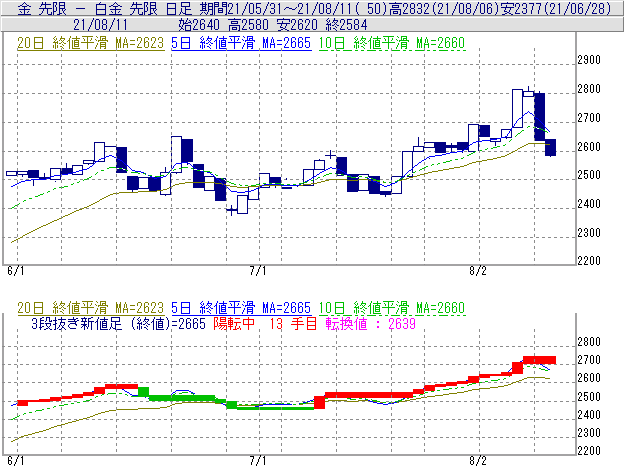The width and height of the screenshot is (624, 475).
Task: Click the last dark candlestick near 2600
Action: click(550, 147)
